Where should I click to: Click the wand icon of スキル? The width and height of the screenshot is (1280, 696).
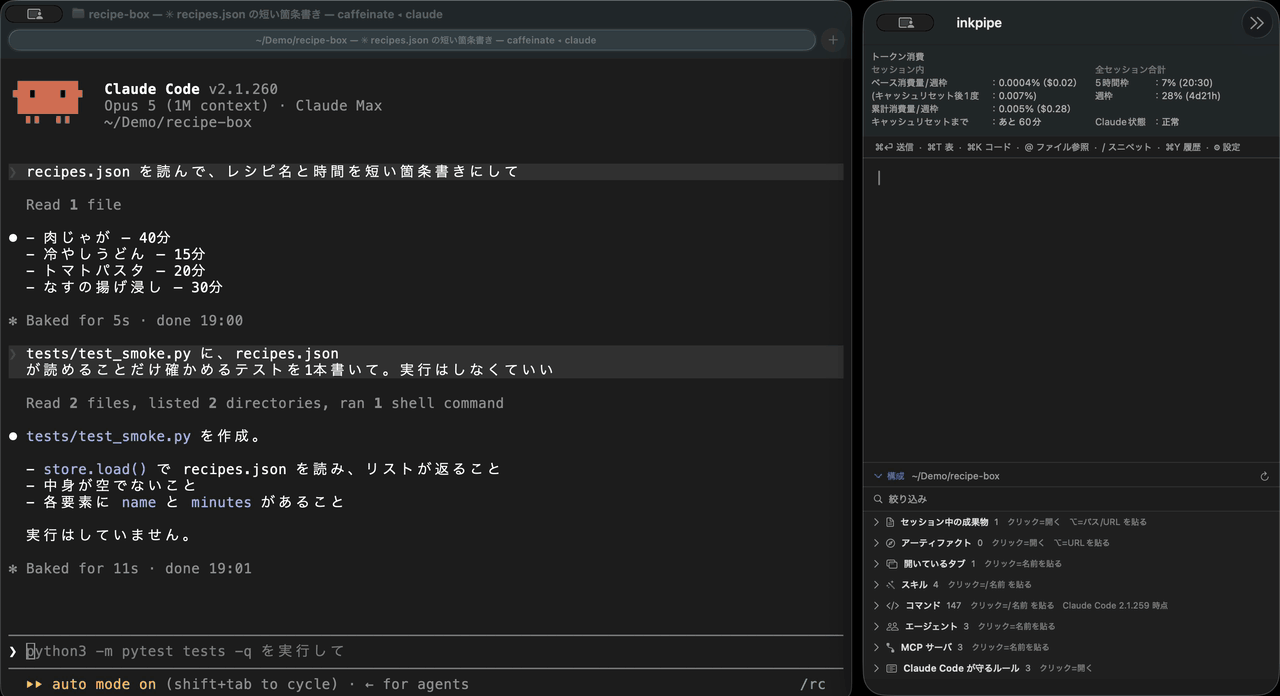click(x=891, y=585)
